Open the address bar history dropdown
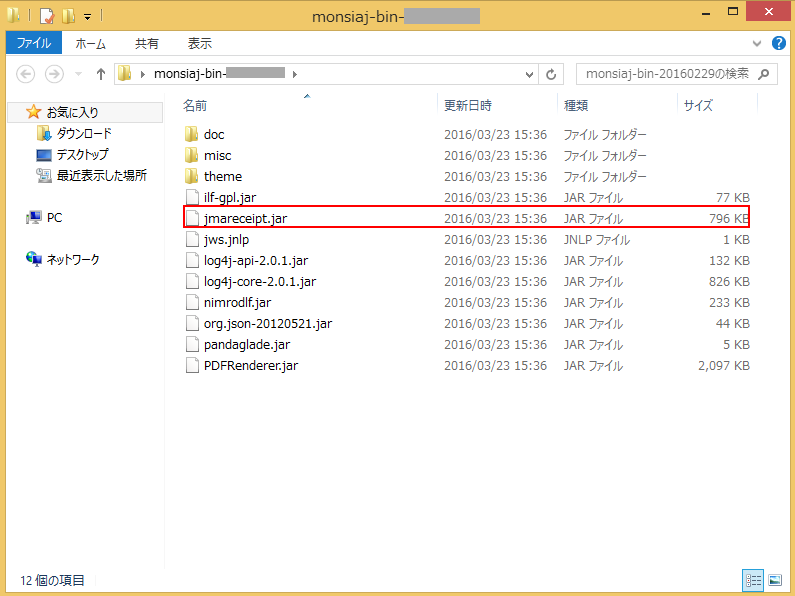 (x=529, y=74)
